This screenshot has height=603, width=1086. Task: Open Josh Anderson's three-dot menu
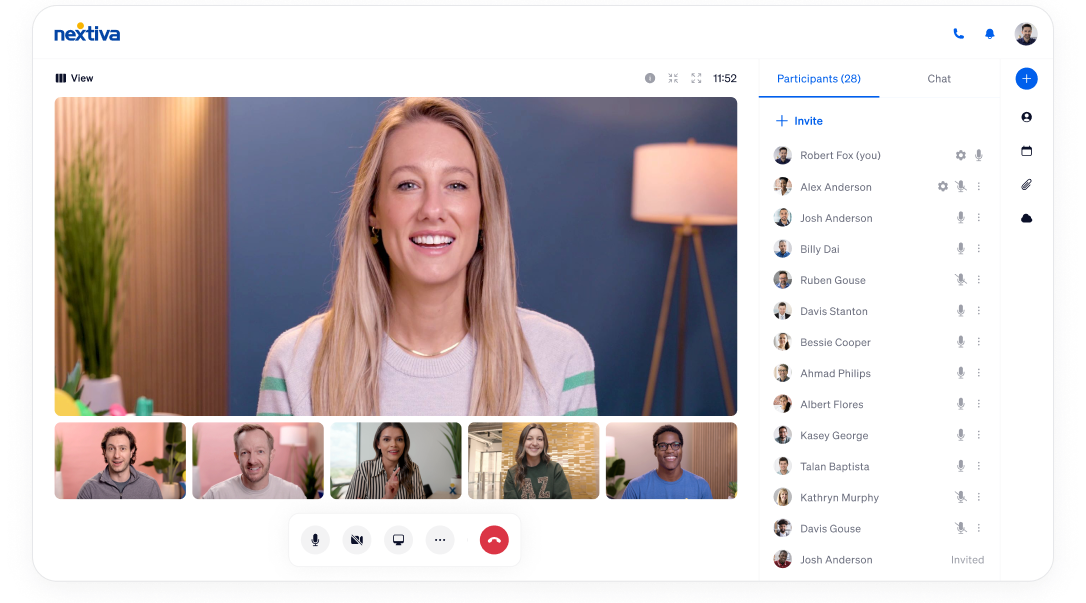979,217
